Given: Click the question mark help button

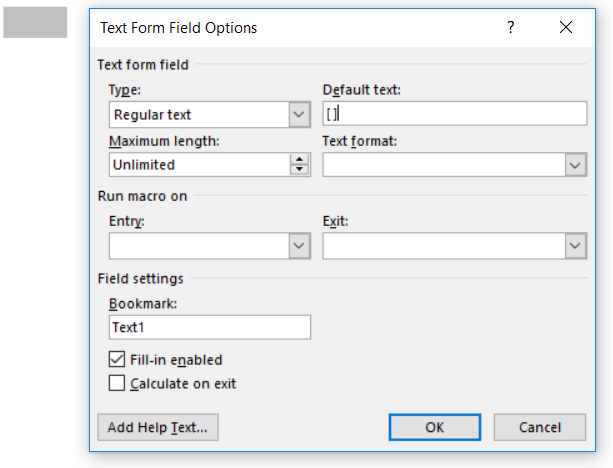Looking at the screenshot, I should pyautogui.click(x=511, y=28).
